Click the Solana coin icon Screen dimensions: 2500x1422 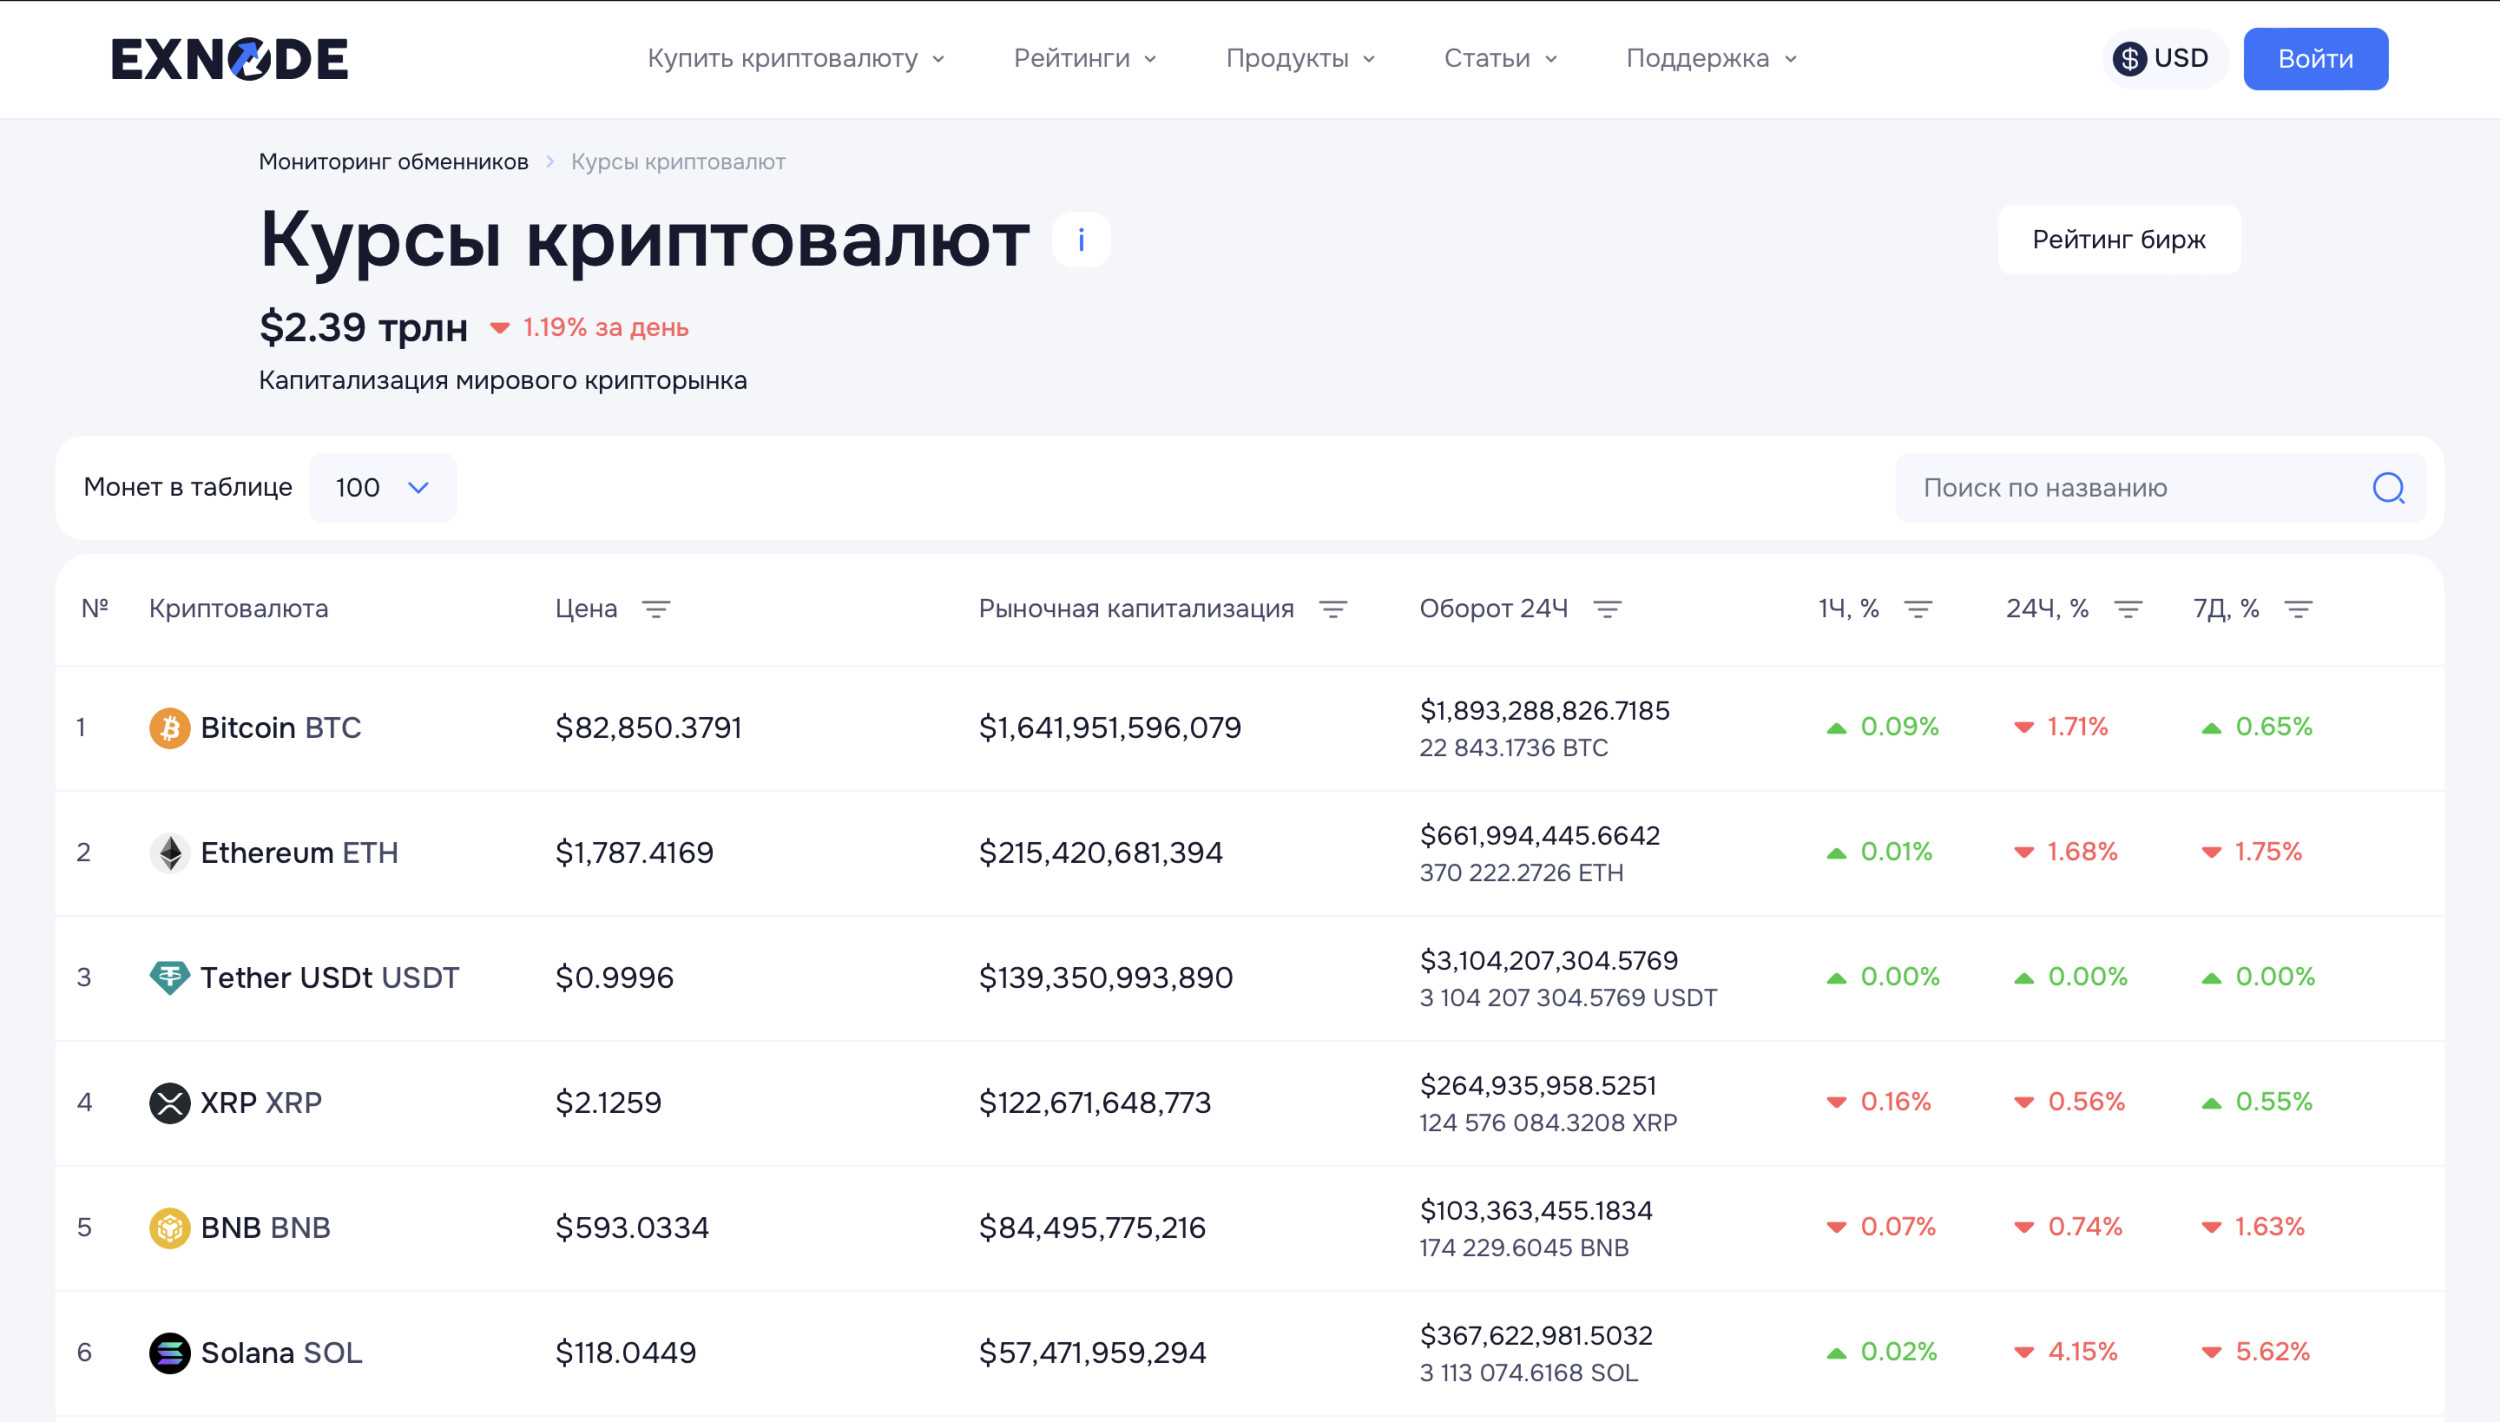(x=170, y=1353)
